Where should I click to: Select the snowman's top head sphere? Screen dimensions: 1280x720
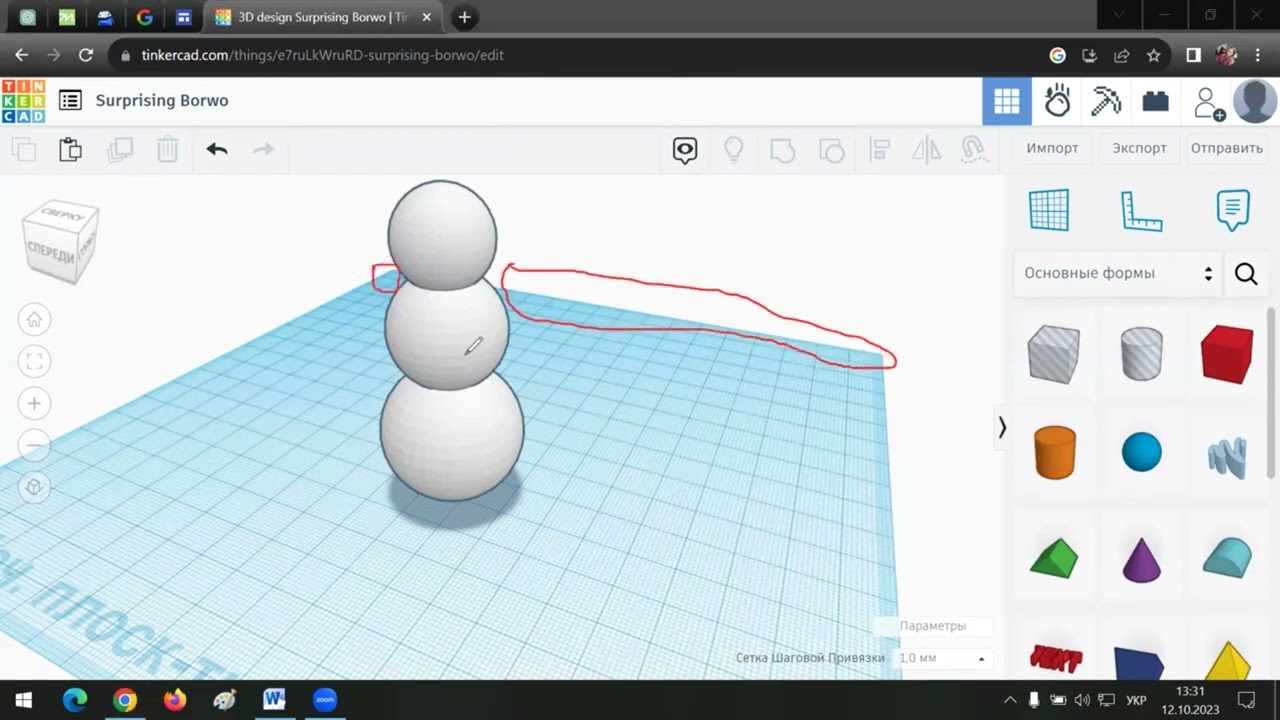(442, 234)
